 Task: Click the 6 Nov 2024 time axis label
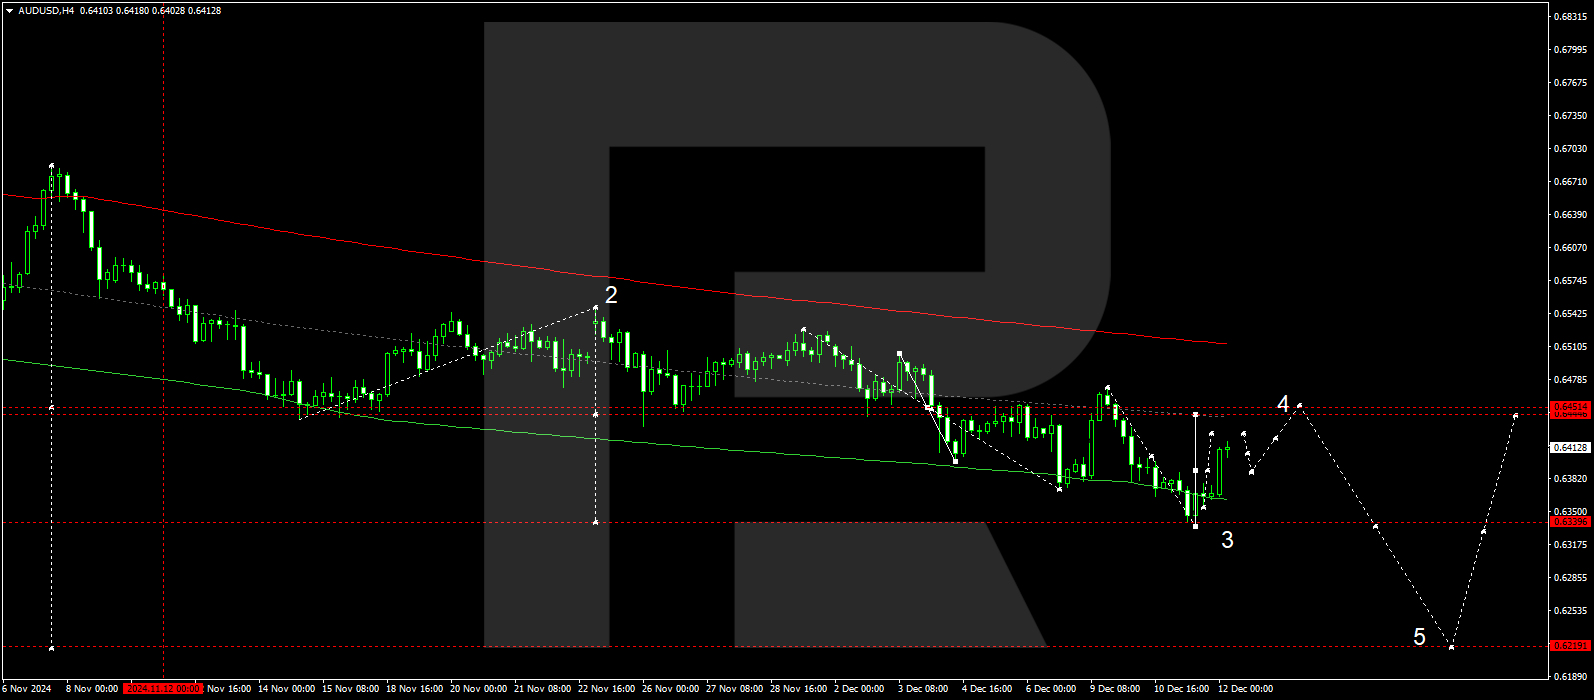tap(26, 689)
